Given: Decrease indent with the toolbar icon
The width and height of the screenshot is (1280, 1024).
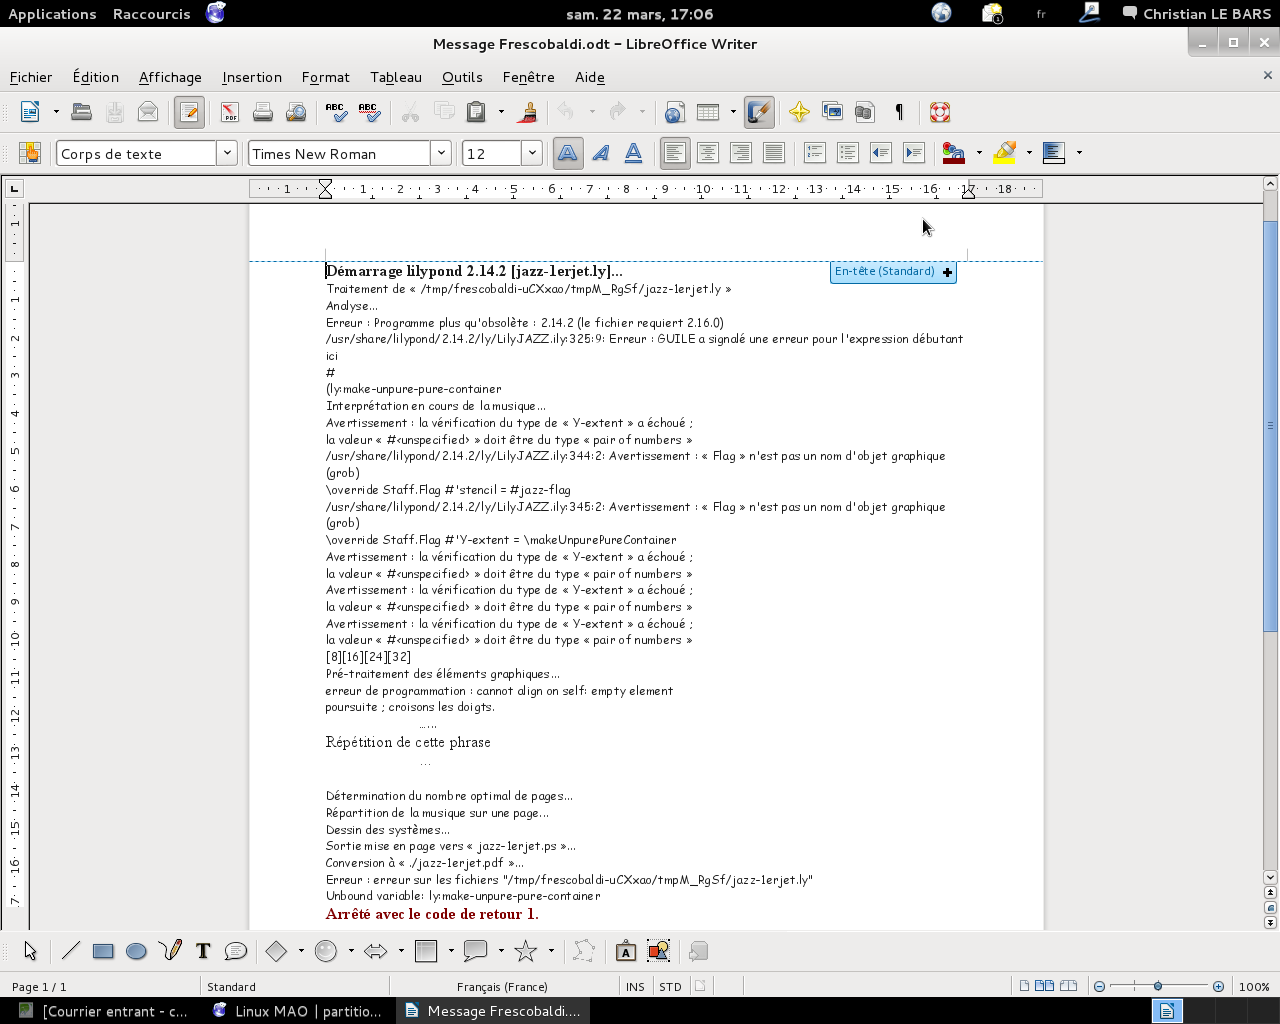Looking at the screenshot, I should point(881,153).
